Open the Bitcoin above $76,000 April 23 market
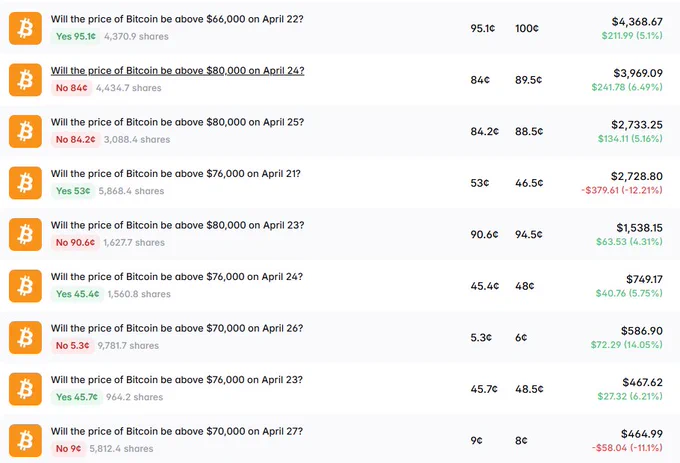The image size is (680, 463). [x=177, y=380]
